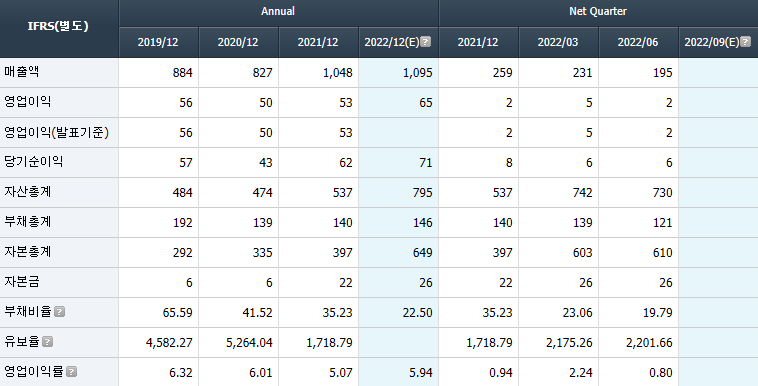This screenshot has height=386, width=758.
Task: Click the 2022/06 quarter column header
Action: click(638, 42)
